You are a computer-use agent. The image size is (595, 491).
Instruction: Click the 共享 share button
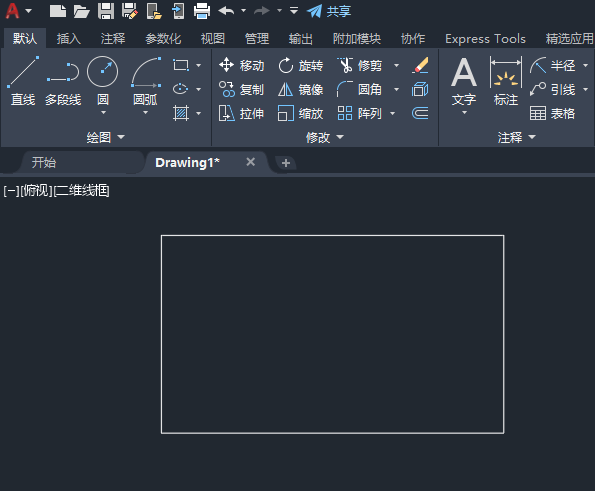coord(329,11)
